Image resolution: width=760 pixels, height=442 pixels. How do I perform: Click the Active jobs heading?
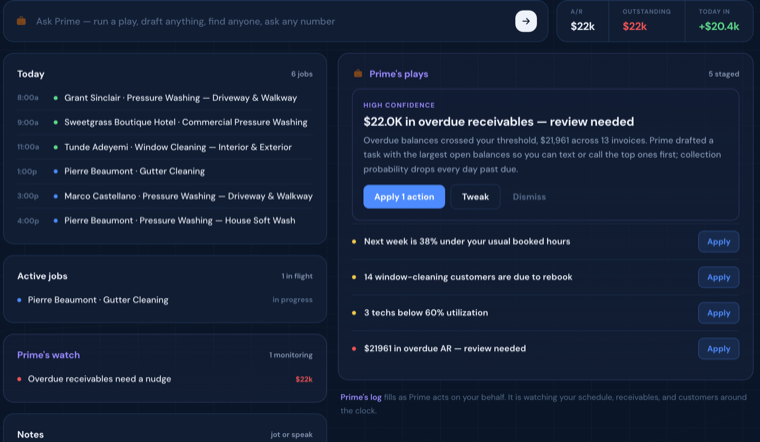pos(42,276)
